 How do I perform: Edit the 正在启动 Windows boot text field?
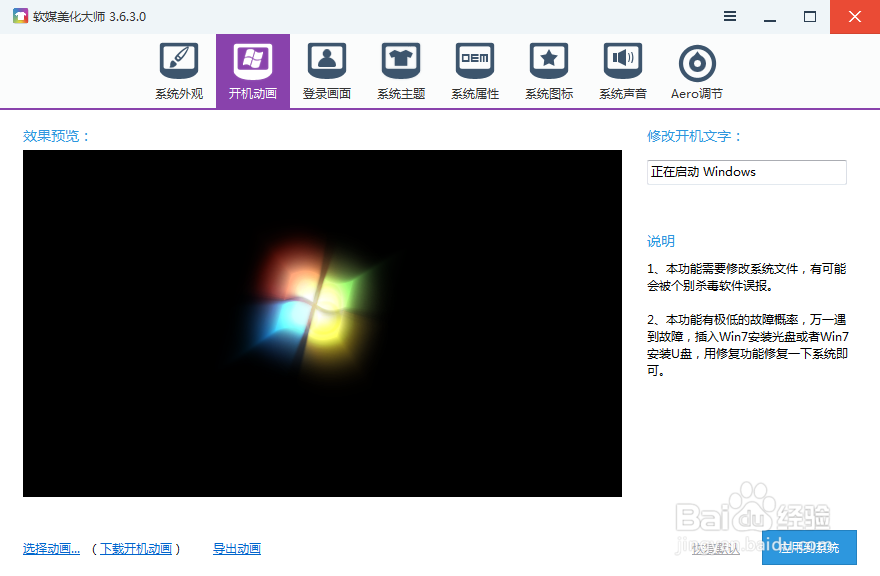[x=746, y=172]
